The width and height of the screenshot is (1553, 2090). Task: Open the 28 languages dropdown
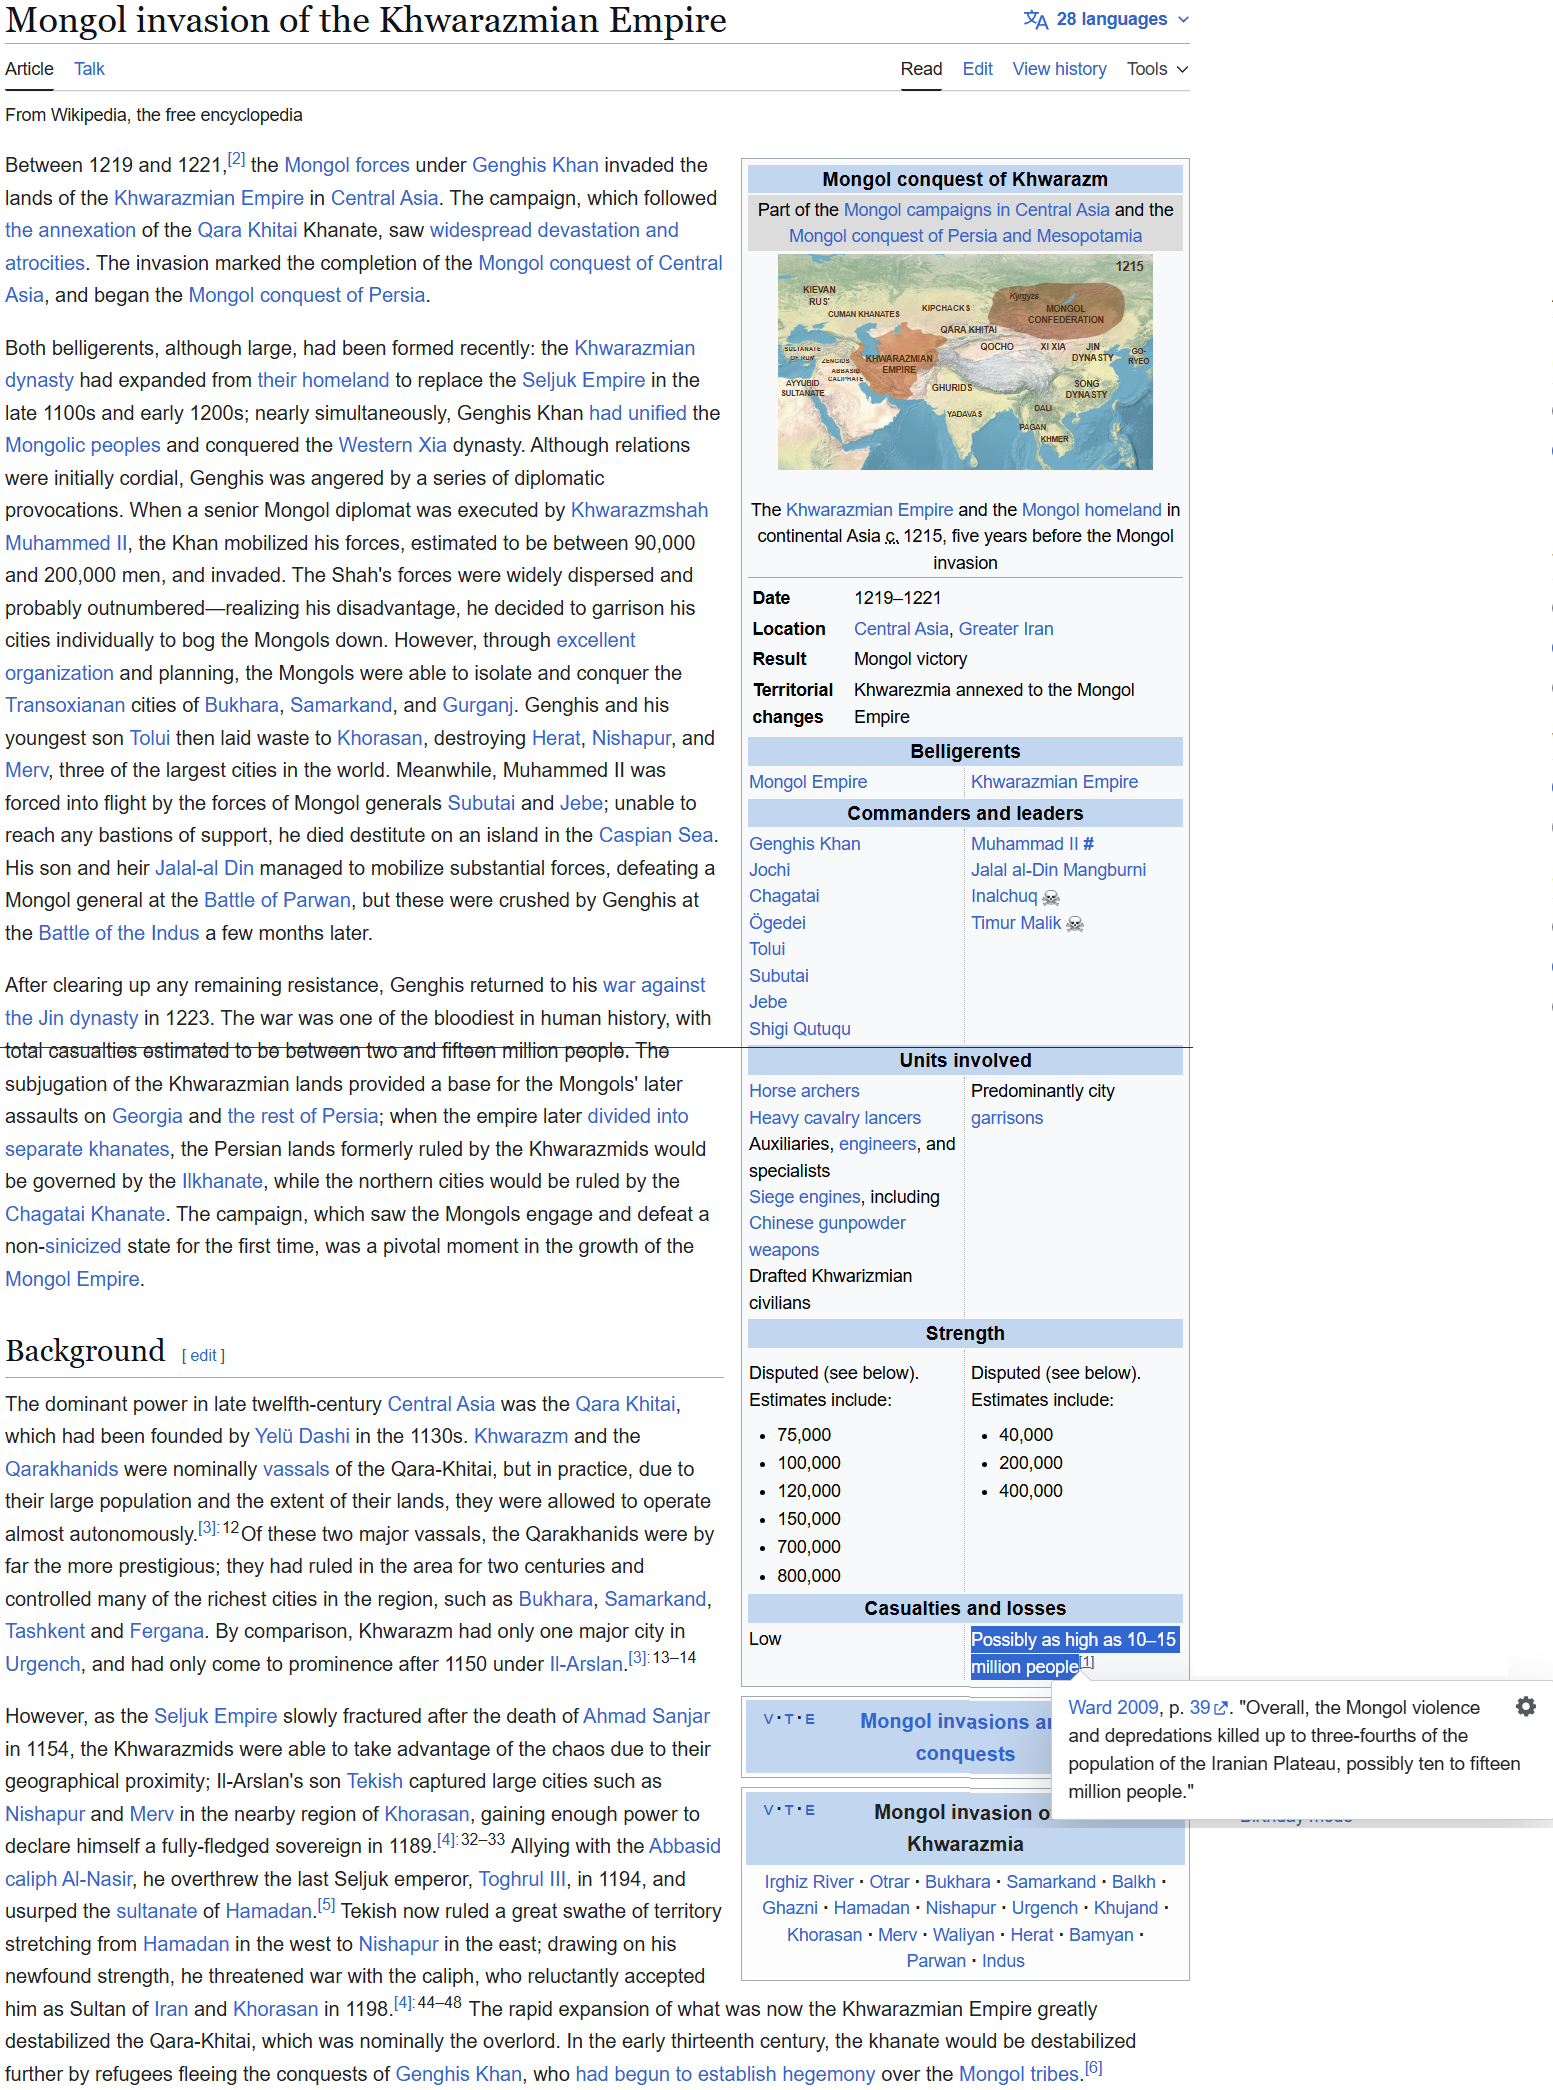[x=1106, y=19]
